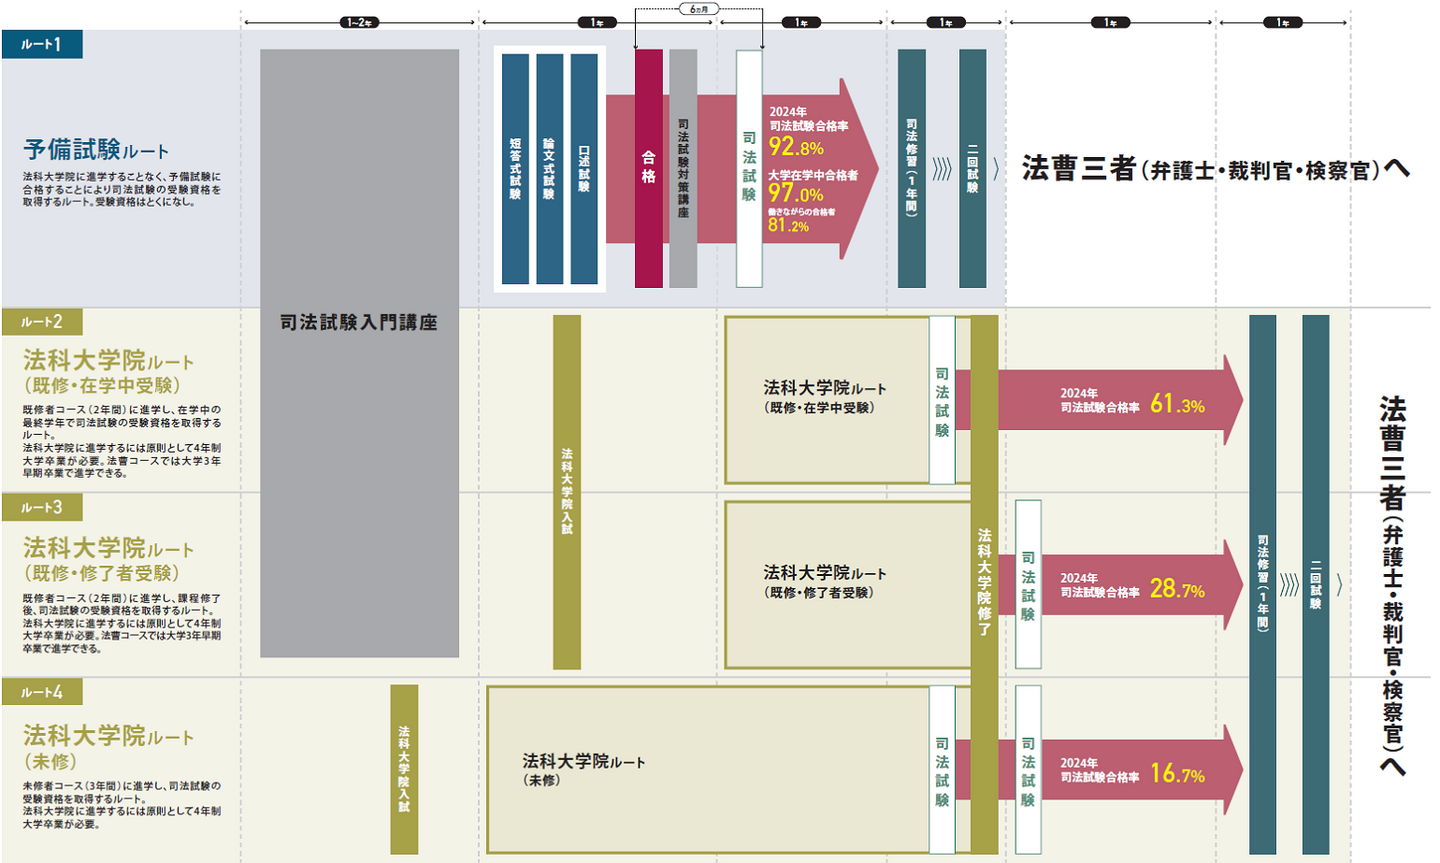Viewport: 1440px width, 863px height.
Task: Select the 論文式試験 blue bar
Action: click(x=549, y=168)
